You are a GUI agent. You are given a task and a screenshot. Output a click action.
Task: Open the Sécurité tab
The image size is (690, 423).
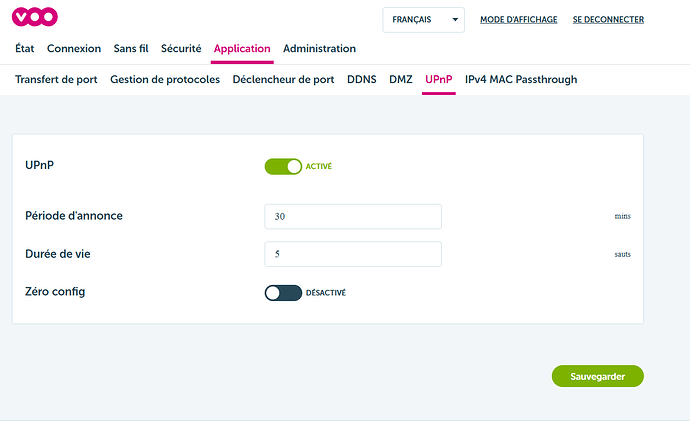pyautogui.click(x=181, y=48)
